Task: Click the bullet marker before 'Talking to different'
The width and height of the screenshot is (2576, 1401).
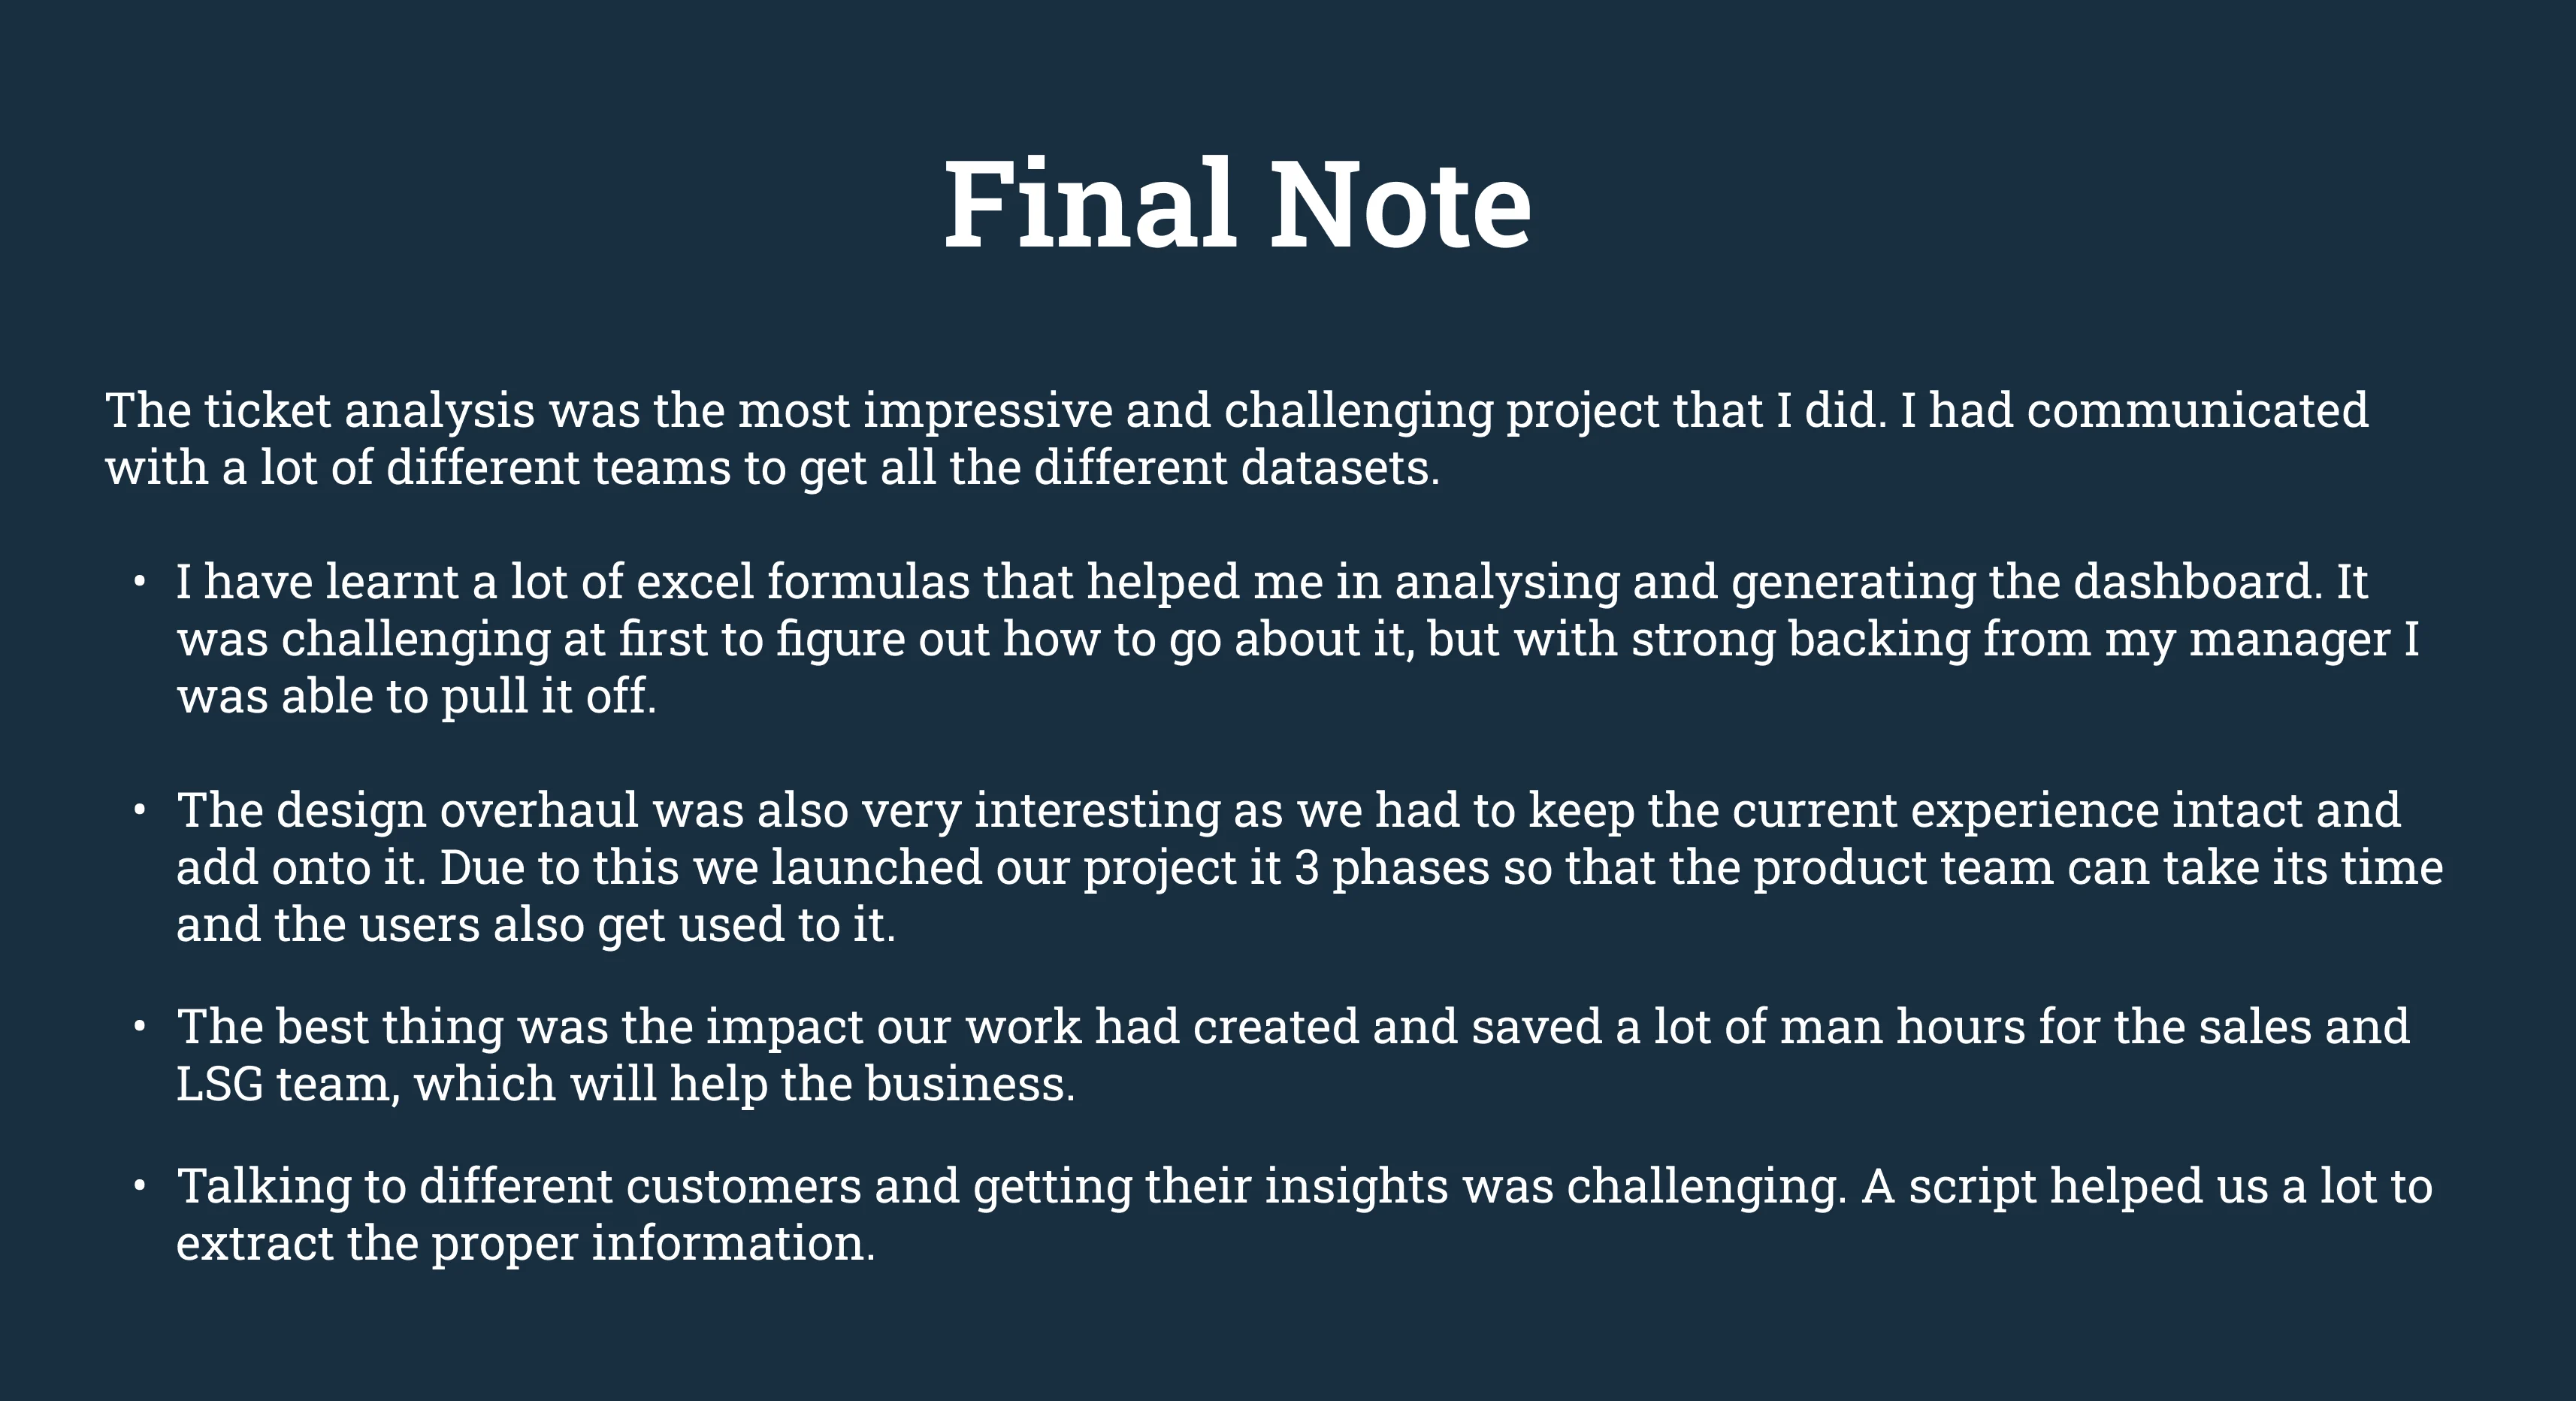Action: point(140,1186)
